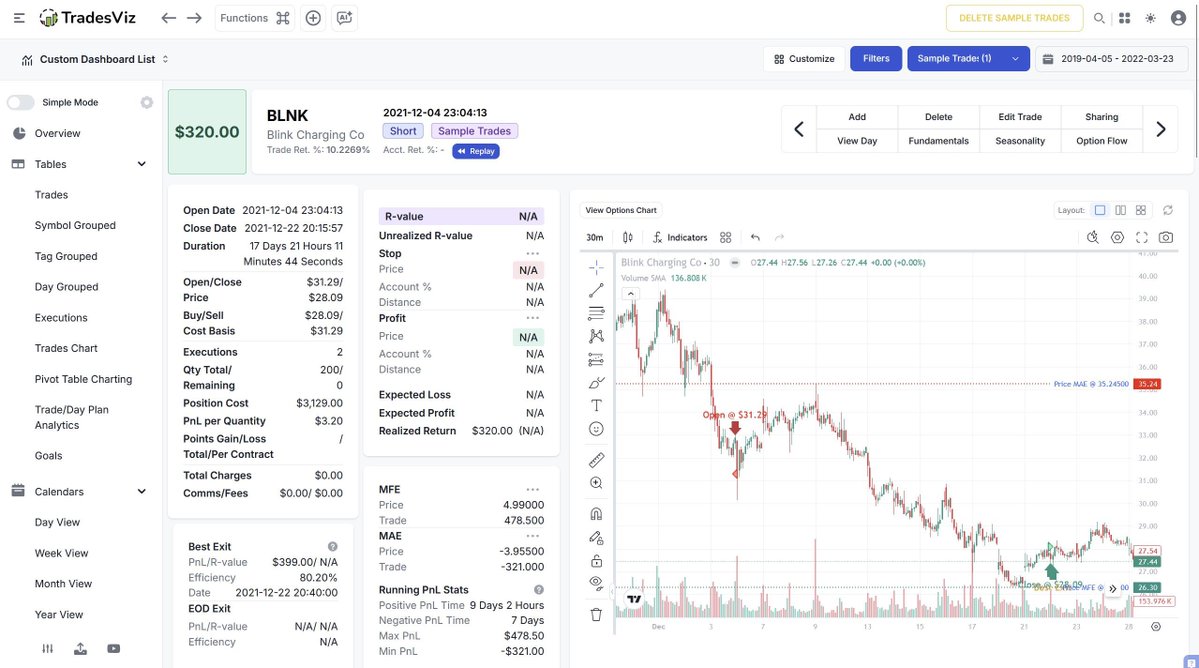Open Trades table in sidebar
Viewport: 1199px width, 668px height.
point(51,195)
